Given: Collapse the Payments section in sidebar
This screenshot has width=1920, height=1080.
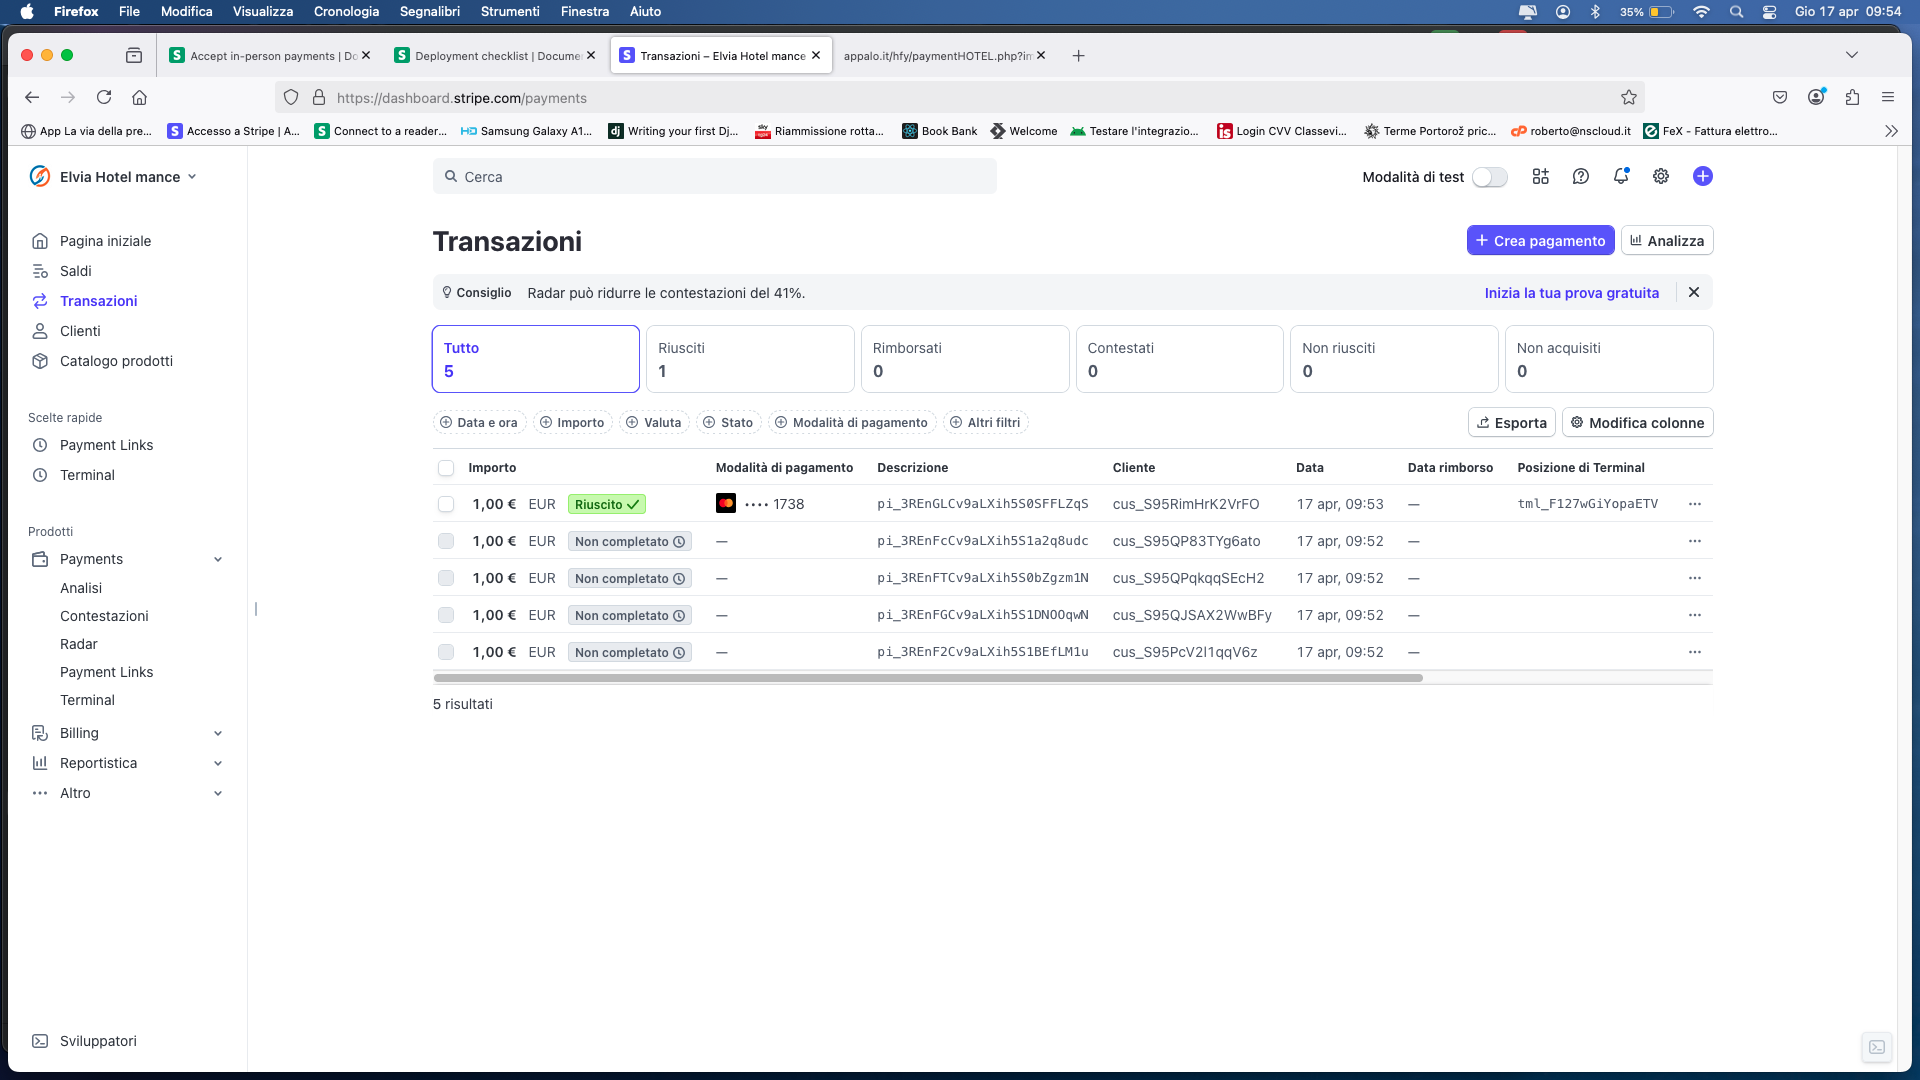Looking at the screenshot, I should pos(218,559).
